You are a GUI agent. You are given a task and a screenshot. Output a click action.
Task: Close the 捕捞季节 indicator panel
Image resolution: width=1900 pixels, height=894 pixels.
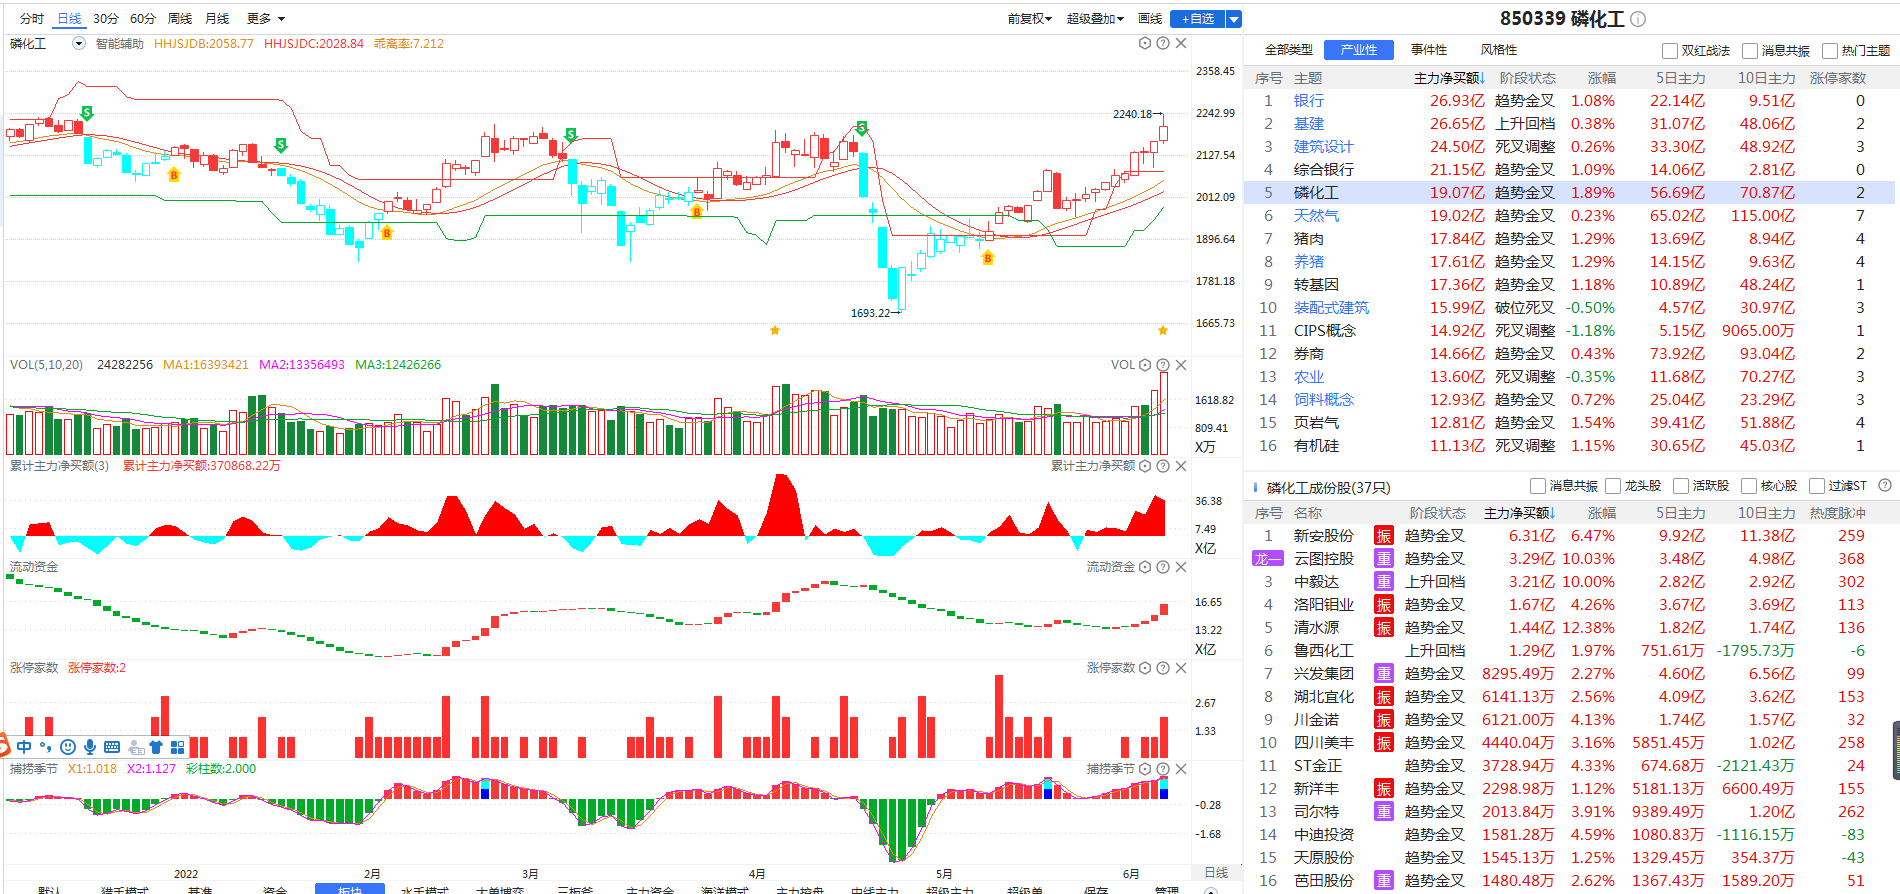[x=1181, y=769]
